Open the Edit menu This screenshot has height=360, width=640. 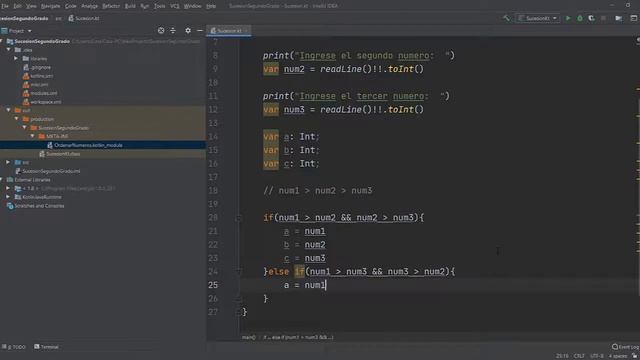[18, 6]
